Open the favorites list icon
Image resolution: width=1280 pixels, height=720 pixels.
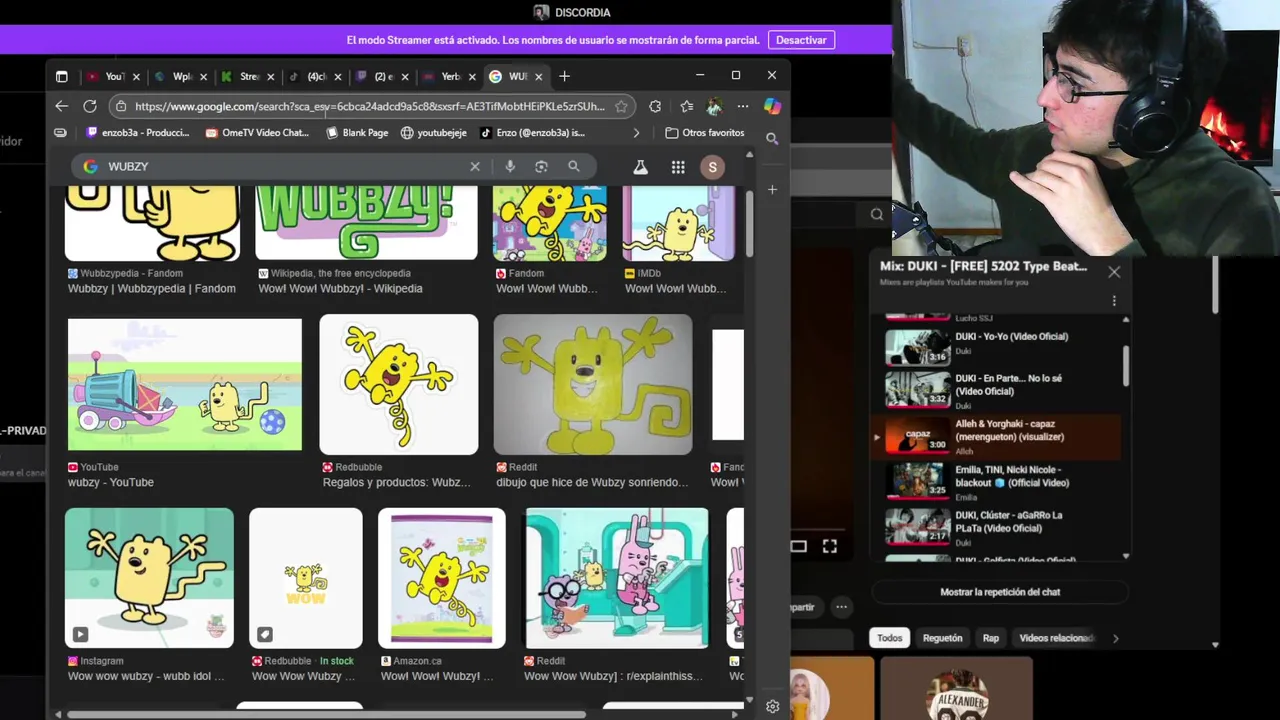tap(686, 106)
